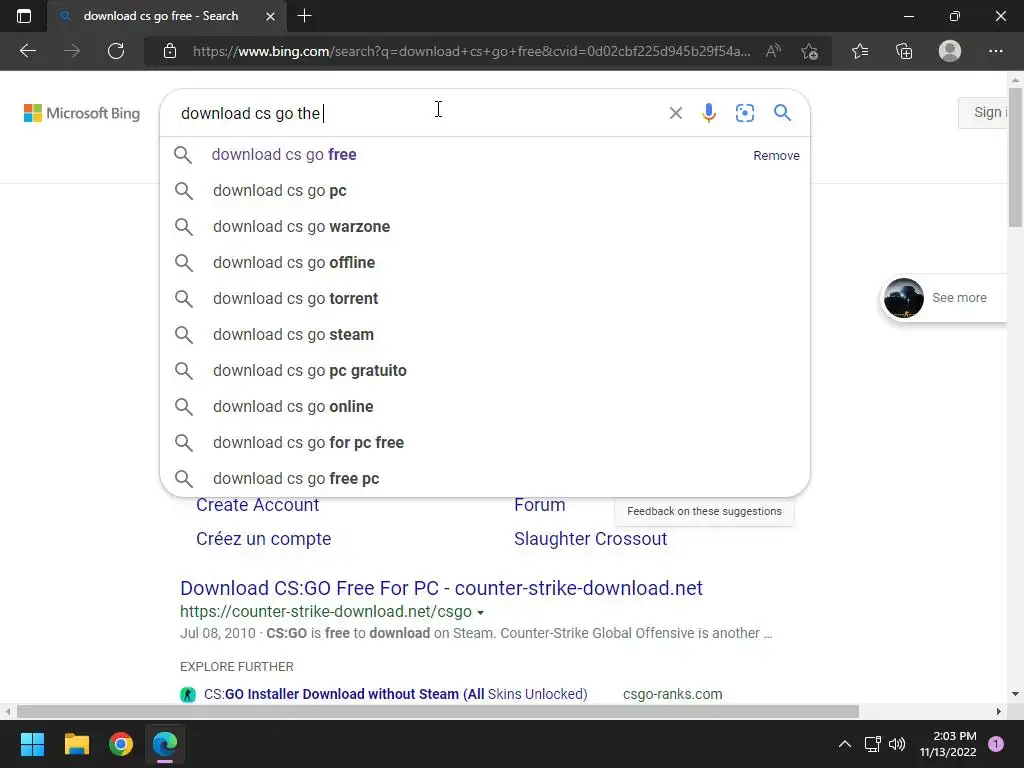1024x768 pixels.
Task: Launch Google Chrome from taskbar
Action: coord(121,744)
